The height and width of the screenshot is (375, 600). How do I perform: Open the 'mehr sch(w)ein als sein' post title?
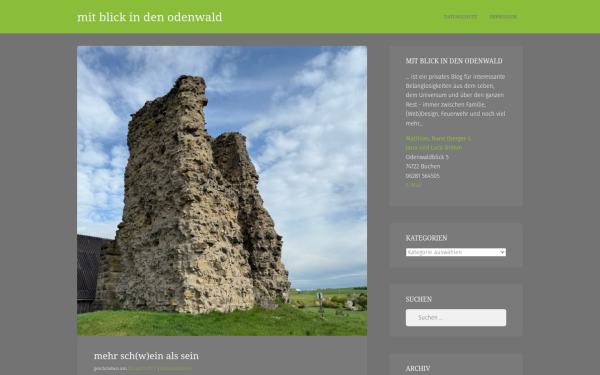coord(146,356)
